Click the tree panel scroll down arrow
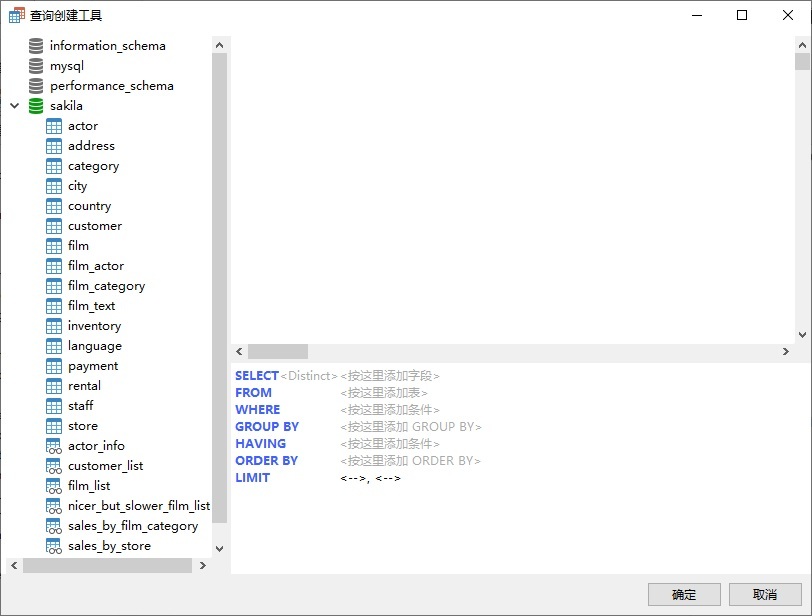This screenshot has width=812, height=616. point(220,549)
